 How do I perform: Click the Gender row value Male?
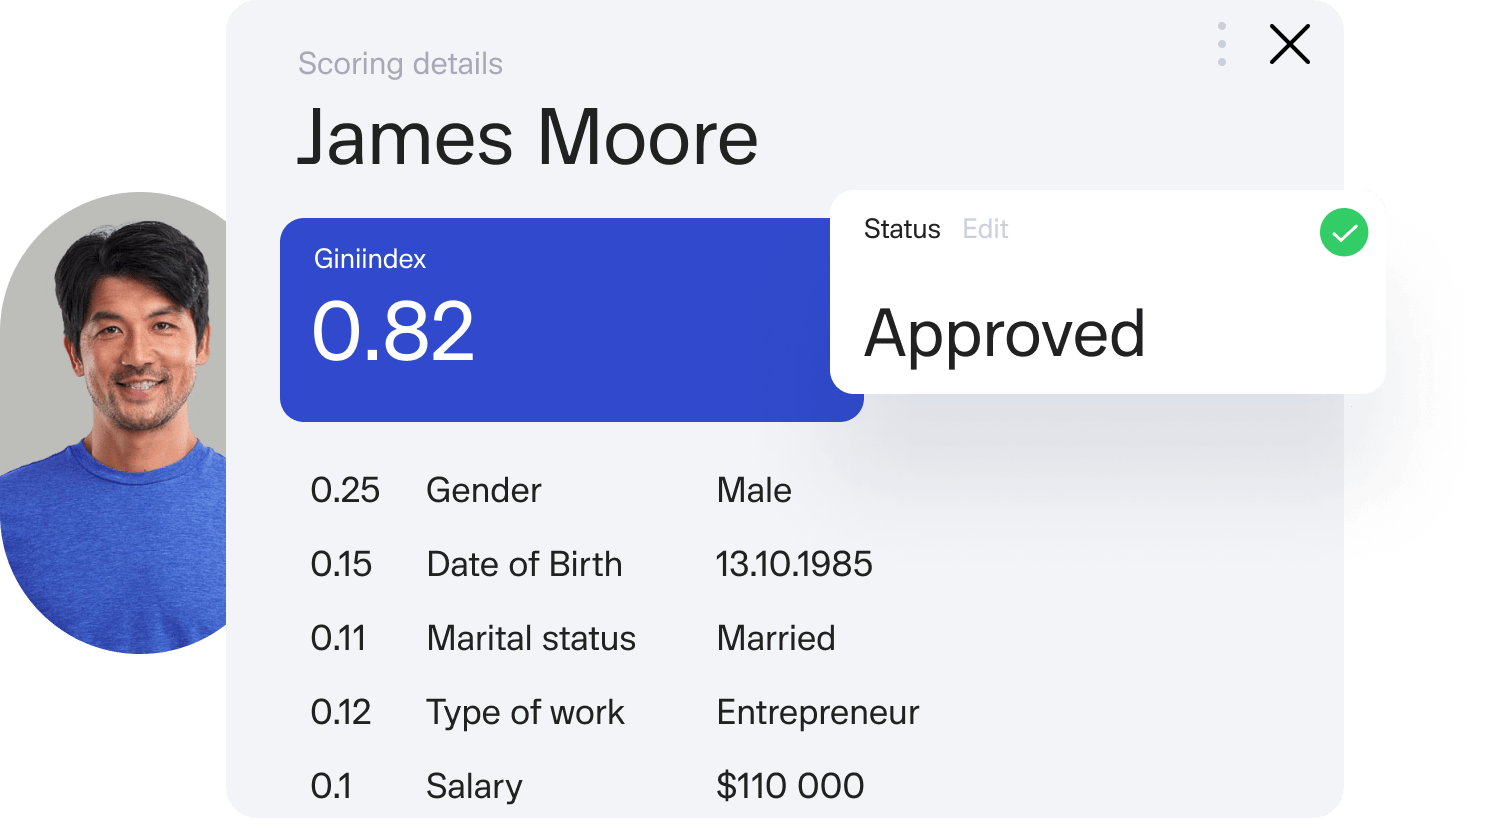click(753, 490)
